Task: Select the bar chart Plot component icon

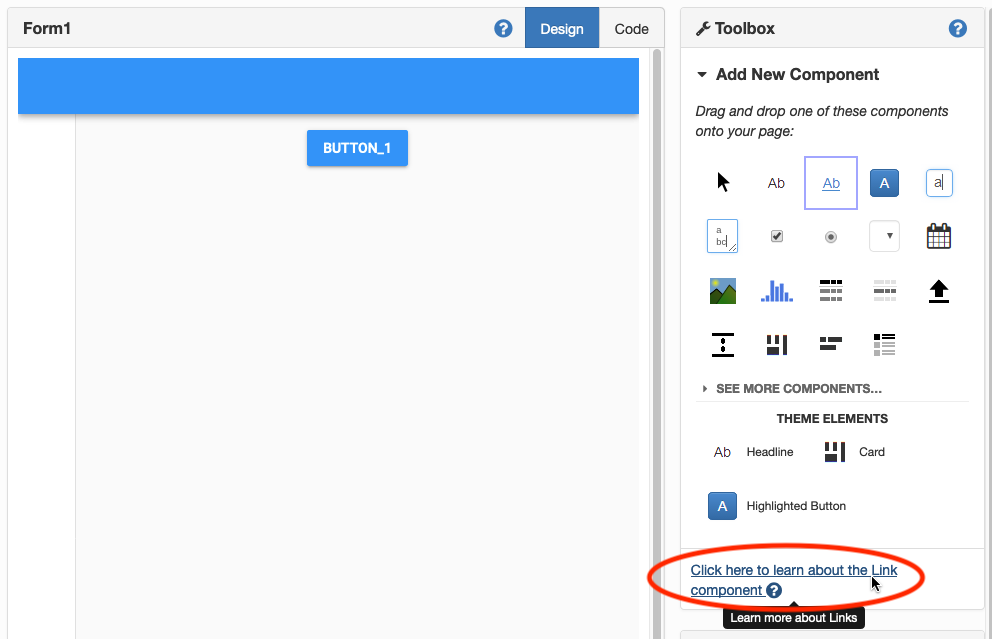Action: pyautogui.click(x=776, y=291)
